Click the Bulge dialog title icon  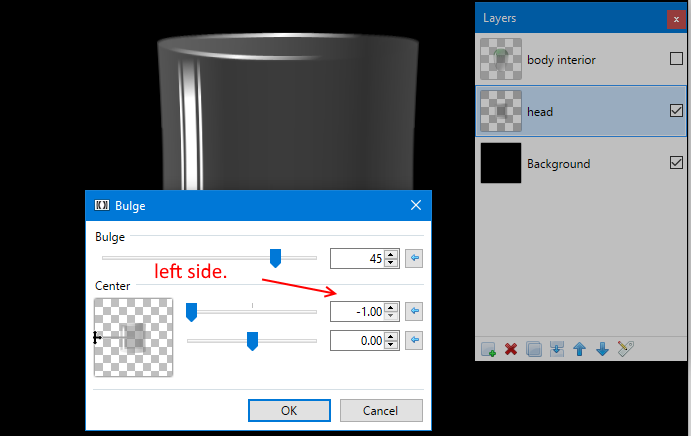tap(102, 205)
